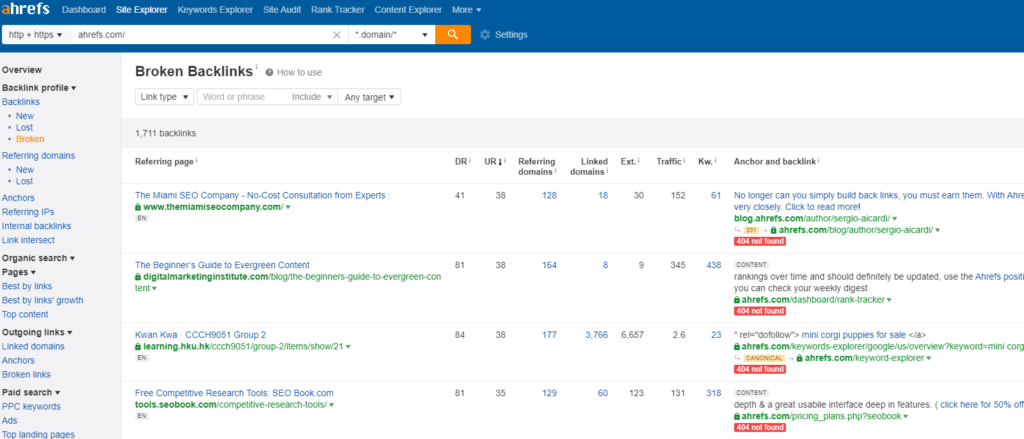Open Backlinks in the sidebar
Screen dimensions: 1024x439
21,102
